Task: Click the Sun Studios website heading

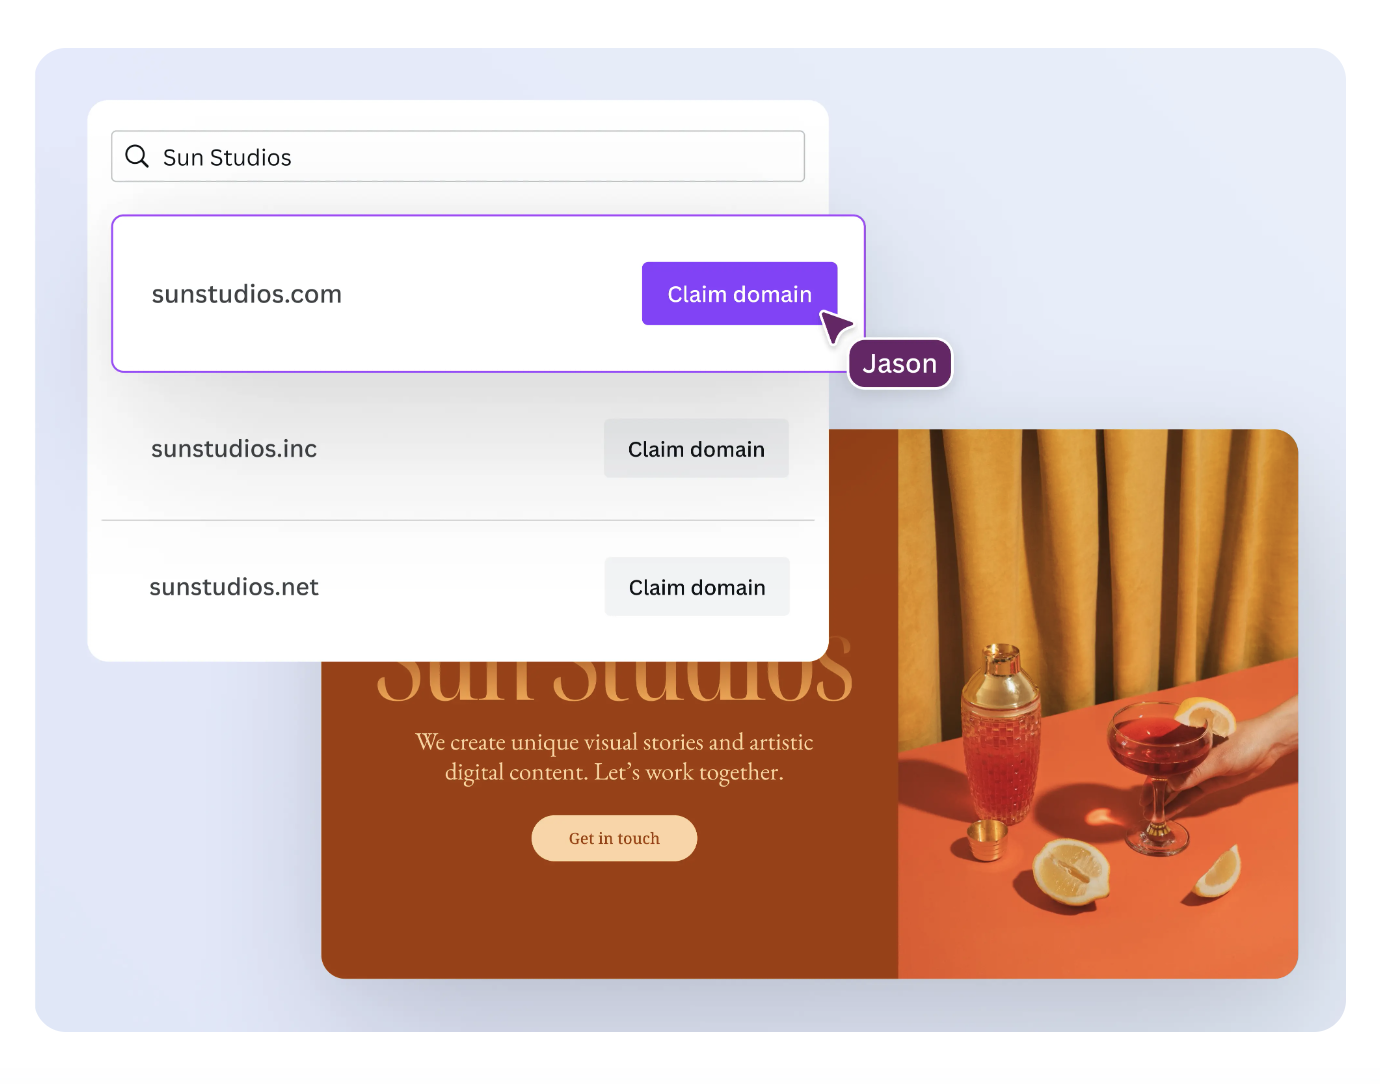Action: (x=614, y=675)
